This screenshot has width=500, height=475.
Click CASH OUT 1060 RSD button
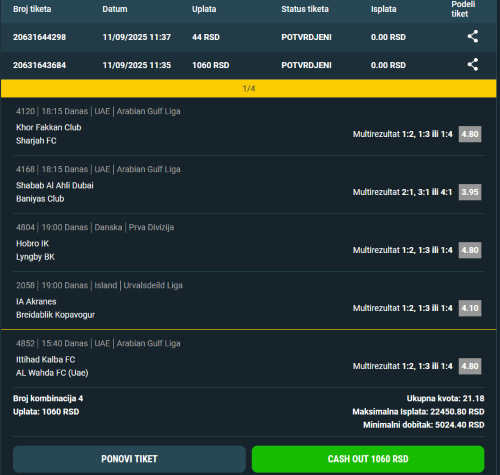pyautogui.click(x=368, y=459)
